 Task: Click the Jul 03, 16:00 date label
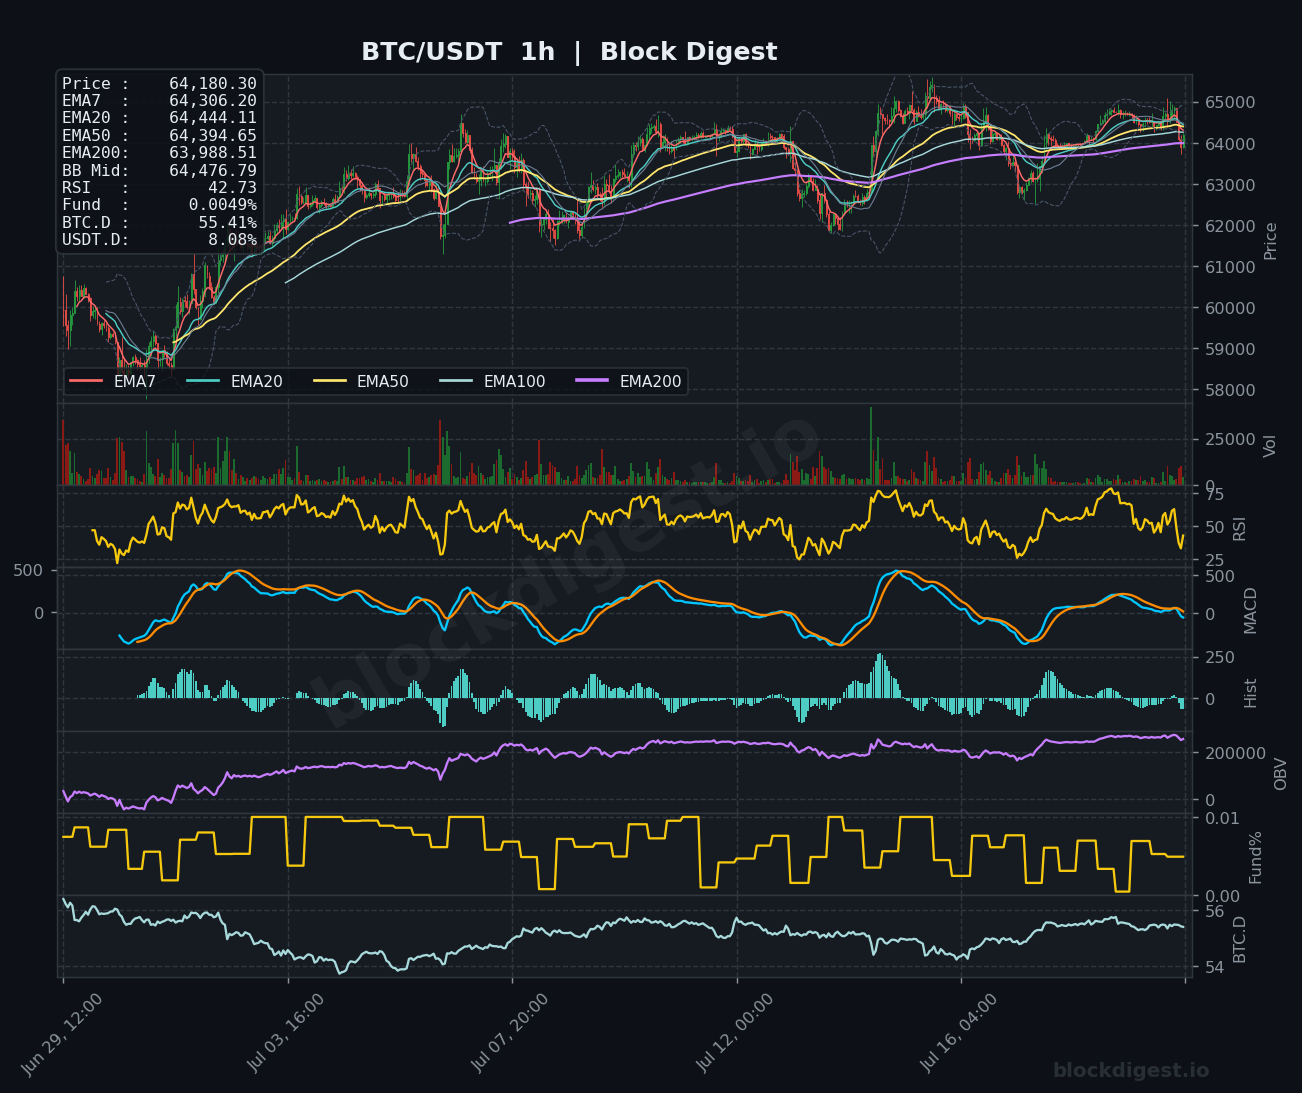tap(286, 1034)
